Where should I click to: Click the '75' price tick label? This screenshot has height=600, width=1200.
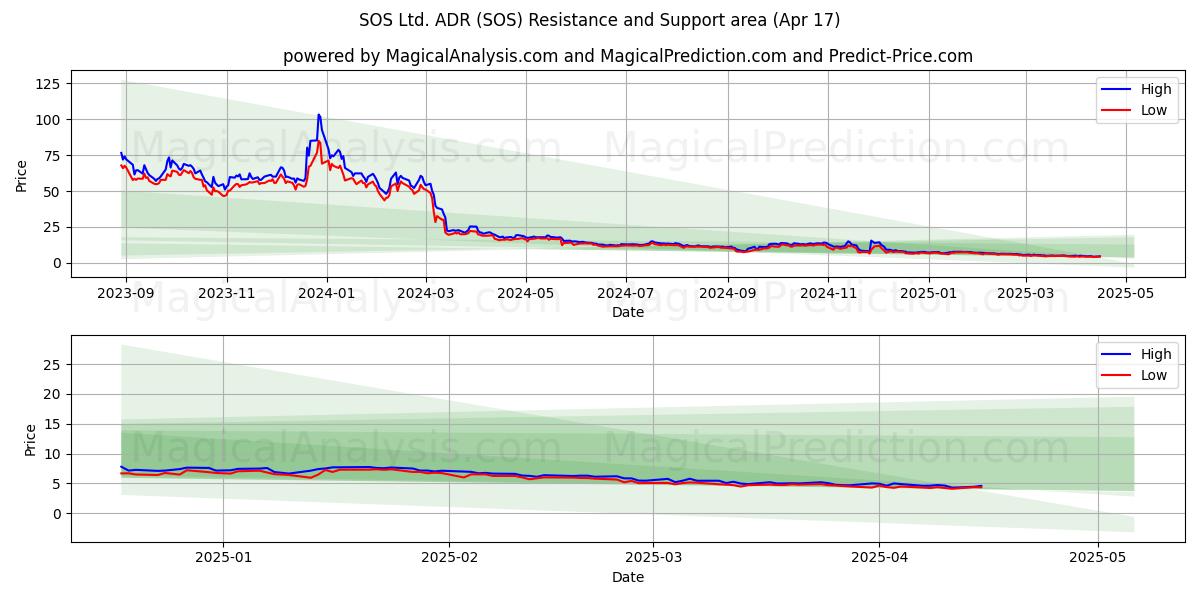[54, 156]
